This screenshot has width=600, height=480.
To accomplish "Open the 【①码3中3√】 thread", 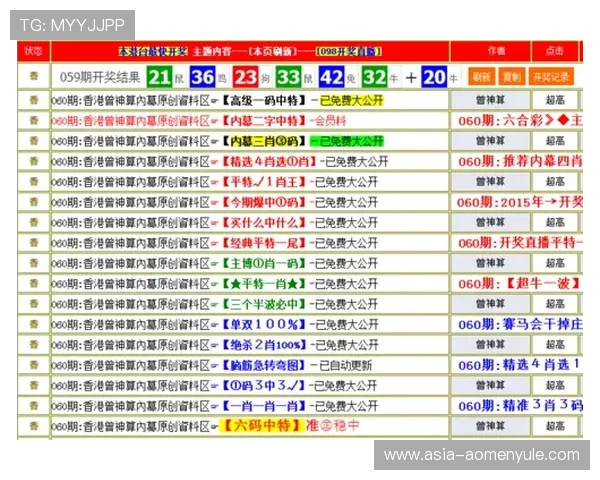I will 215,385.
